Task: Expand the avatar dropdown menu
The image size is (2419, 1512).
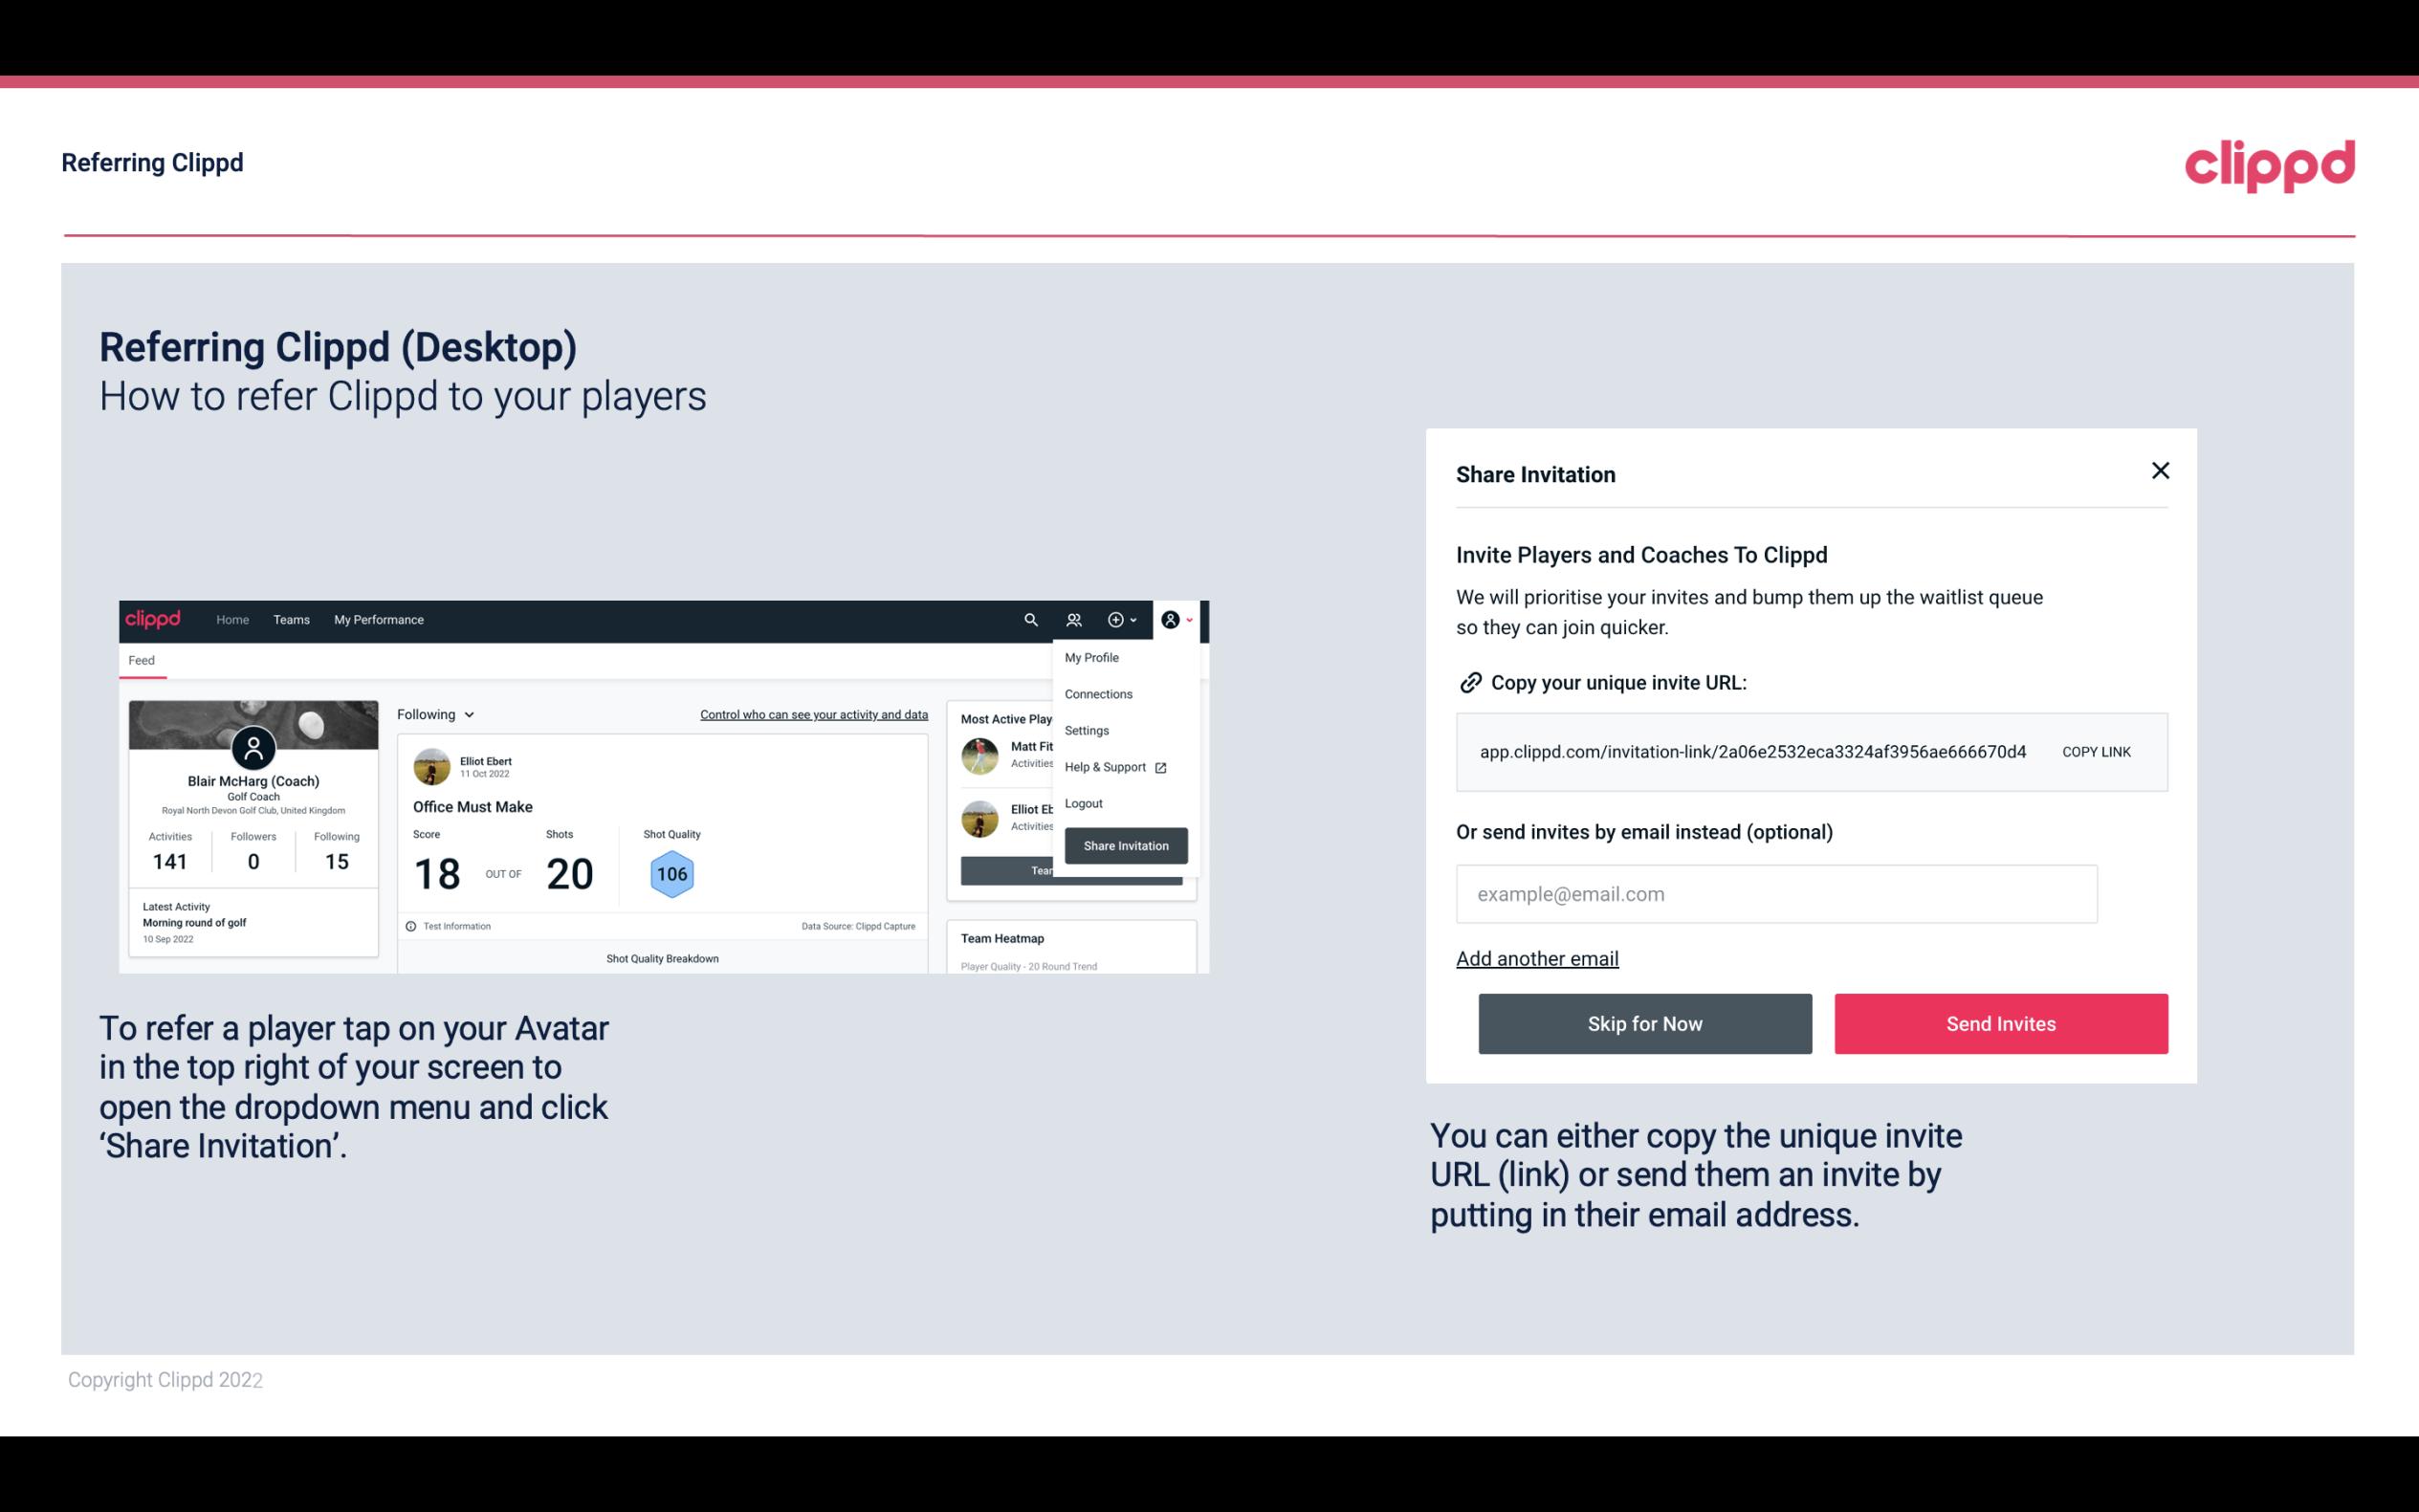Action: tap(1176, 620)
